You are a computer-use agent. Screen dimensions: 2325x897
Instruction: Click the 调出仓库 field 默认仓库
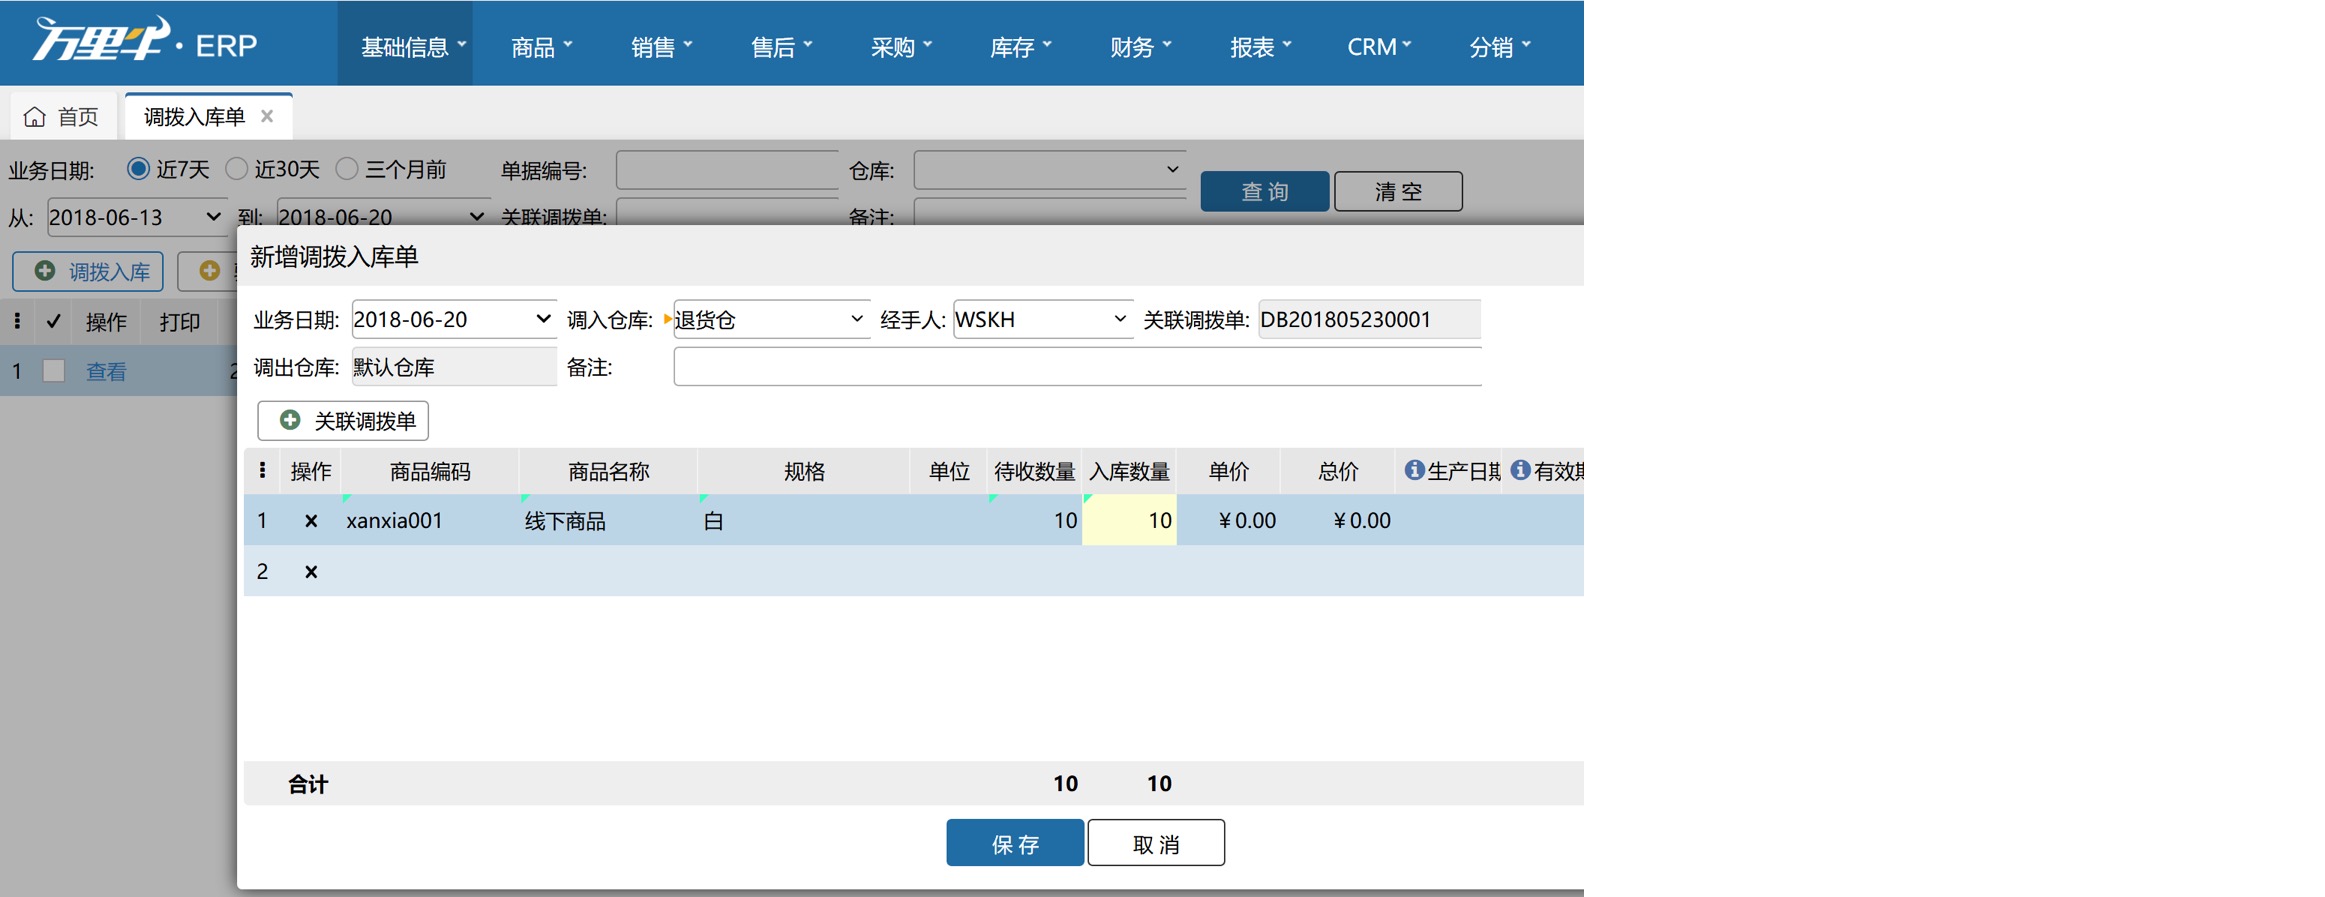click(x=454, y=367)
